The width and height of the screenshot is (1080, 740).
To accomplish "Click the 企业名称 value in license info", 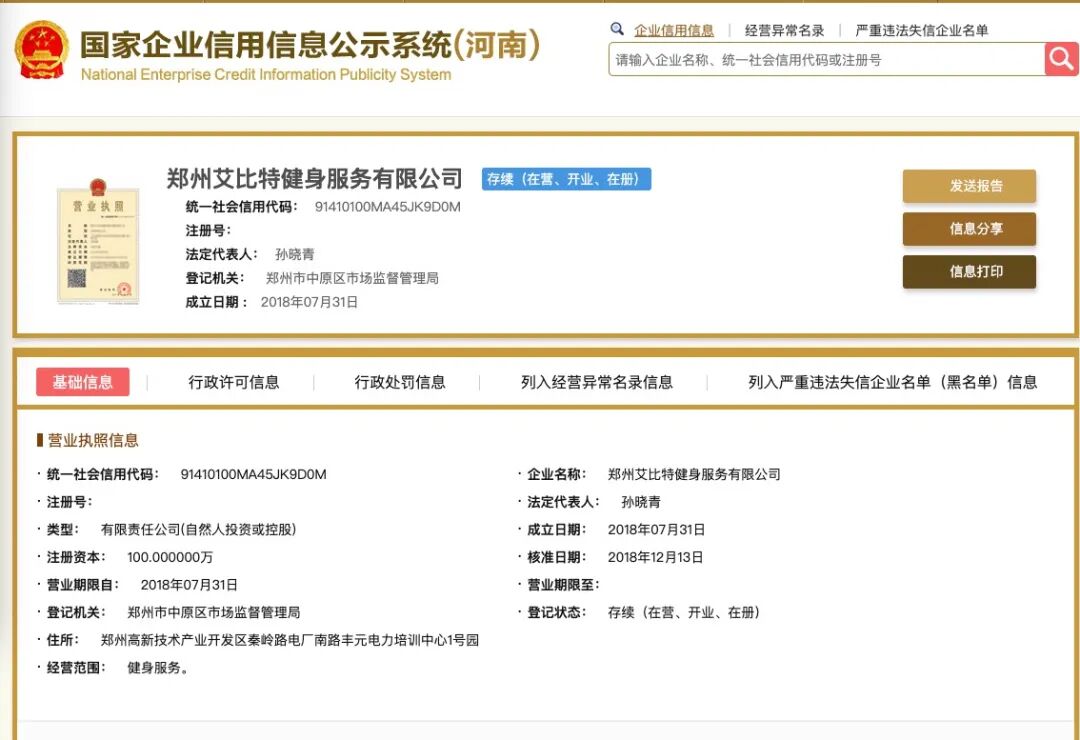I will pyautogui.click(x=694, y=474).
